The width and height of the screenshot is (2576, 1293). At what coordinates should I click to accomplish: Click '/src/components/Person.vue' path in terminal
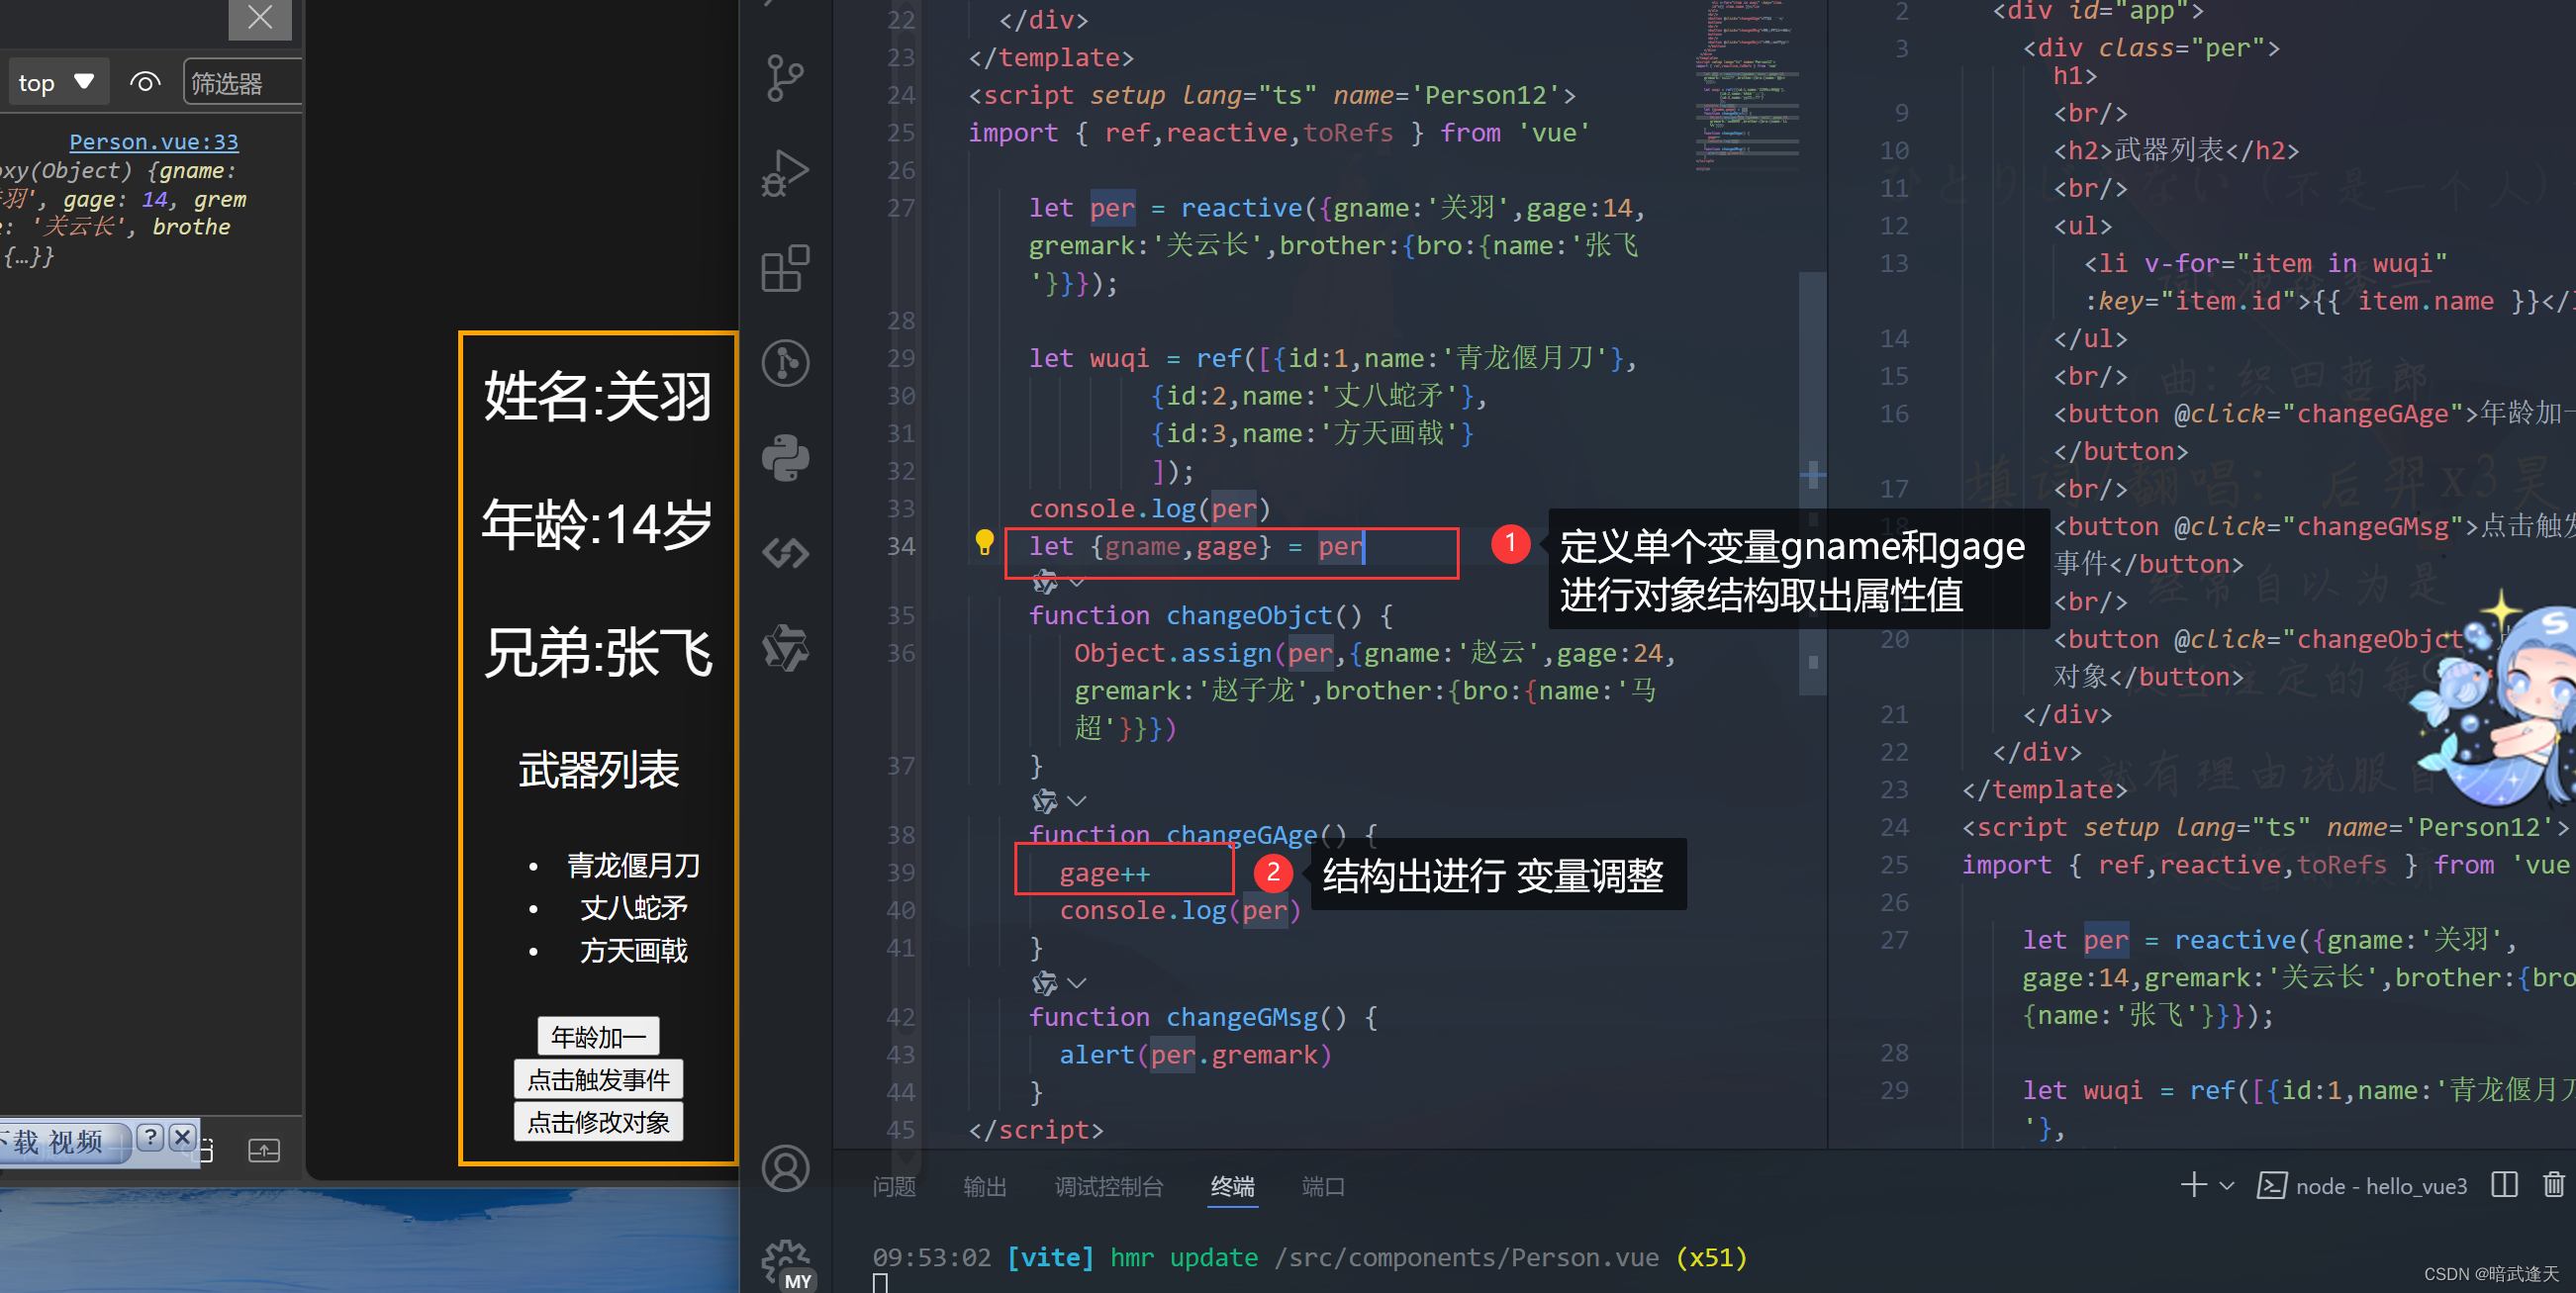[x=1466, y=1257]
